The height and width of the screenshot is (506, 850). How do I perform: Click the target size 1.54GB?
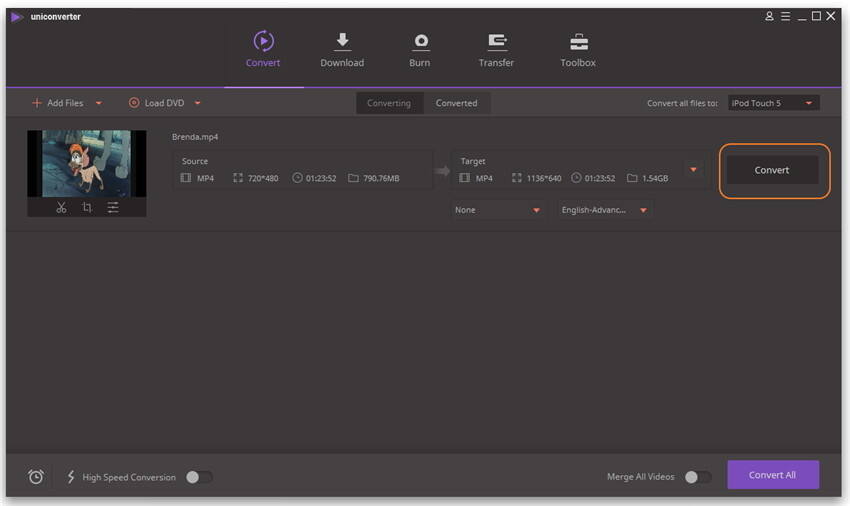(x=655, y=178)
